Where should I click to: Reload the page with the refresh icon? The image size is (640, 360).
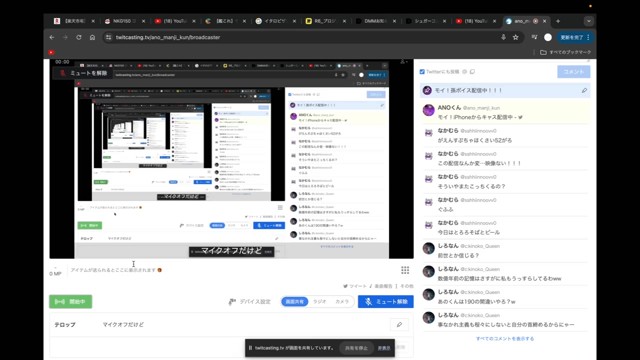(x=79, y=37)
